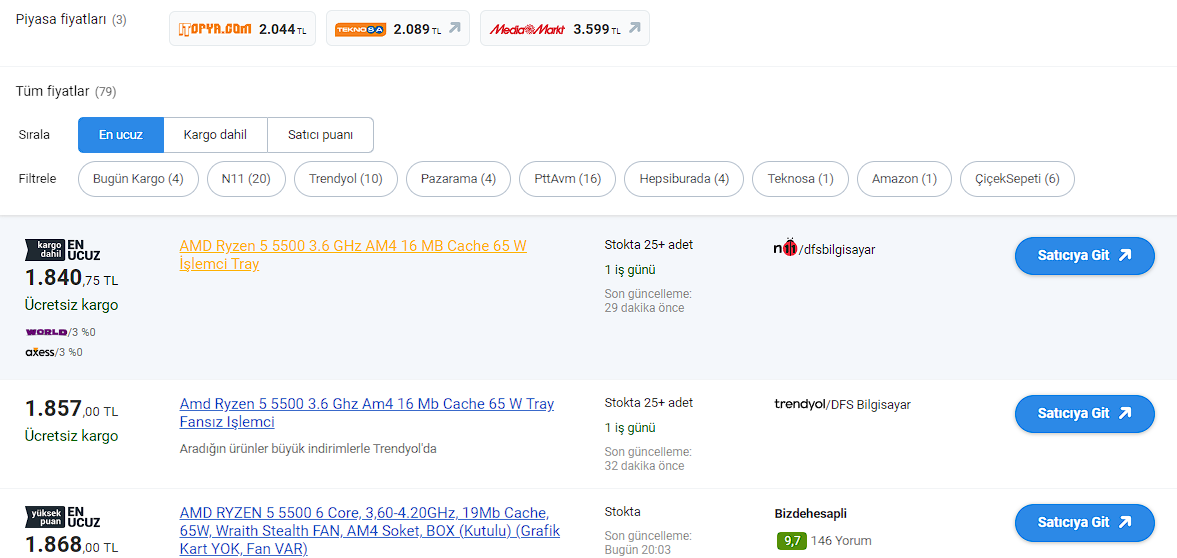Viewport: 1177px width, 558px height.
Task: Open the Teknosa 2.089 TL price card
Action: point(398,29)
